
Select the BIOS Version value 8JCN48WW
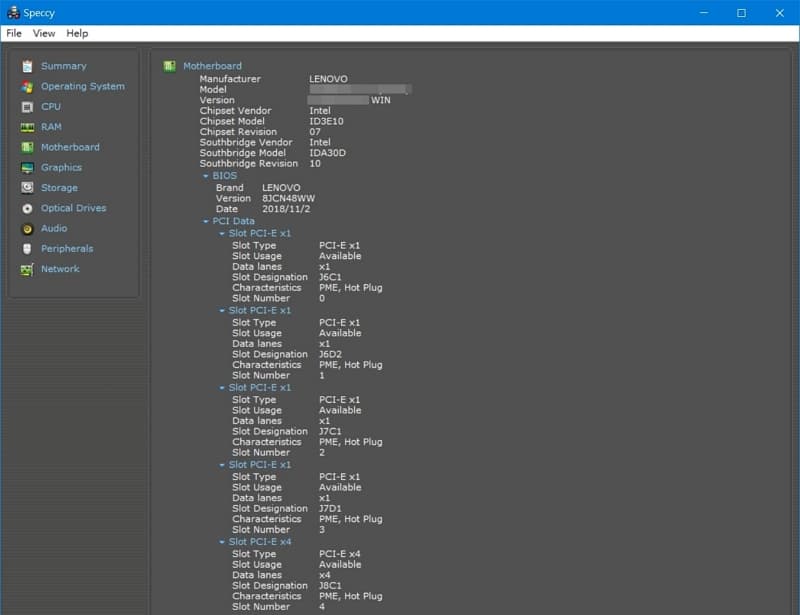[x=288, y=199]
